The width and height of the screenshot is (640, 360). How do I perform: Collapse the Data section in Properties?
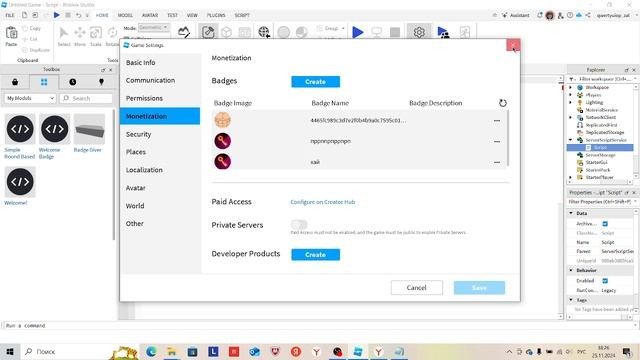click(x=571, y=213)
